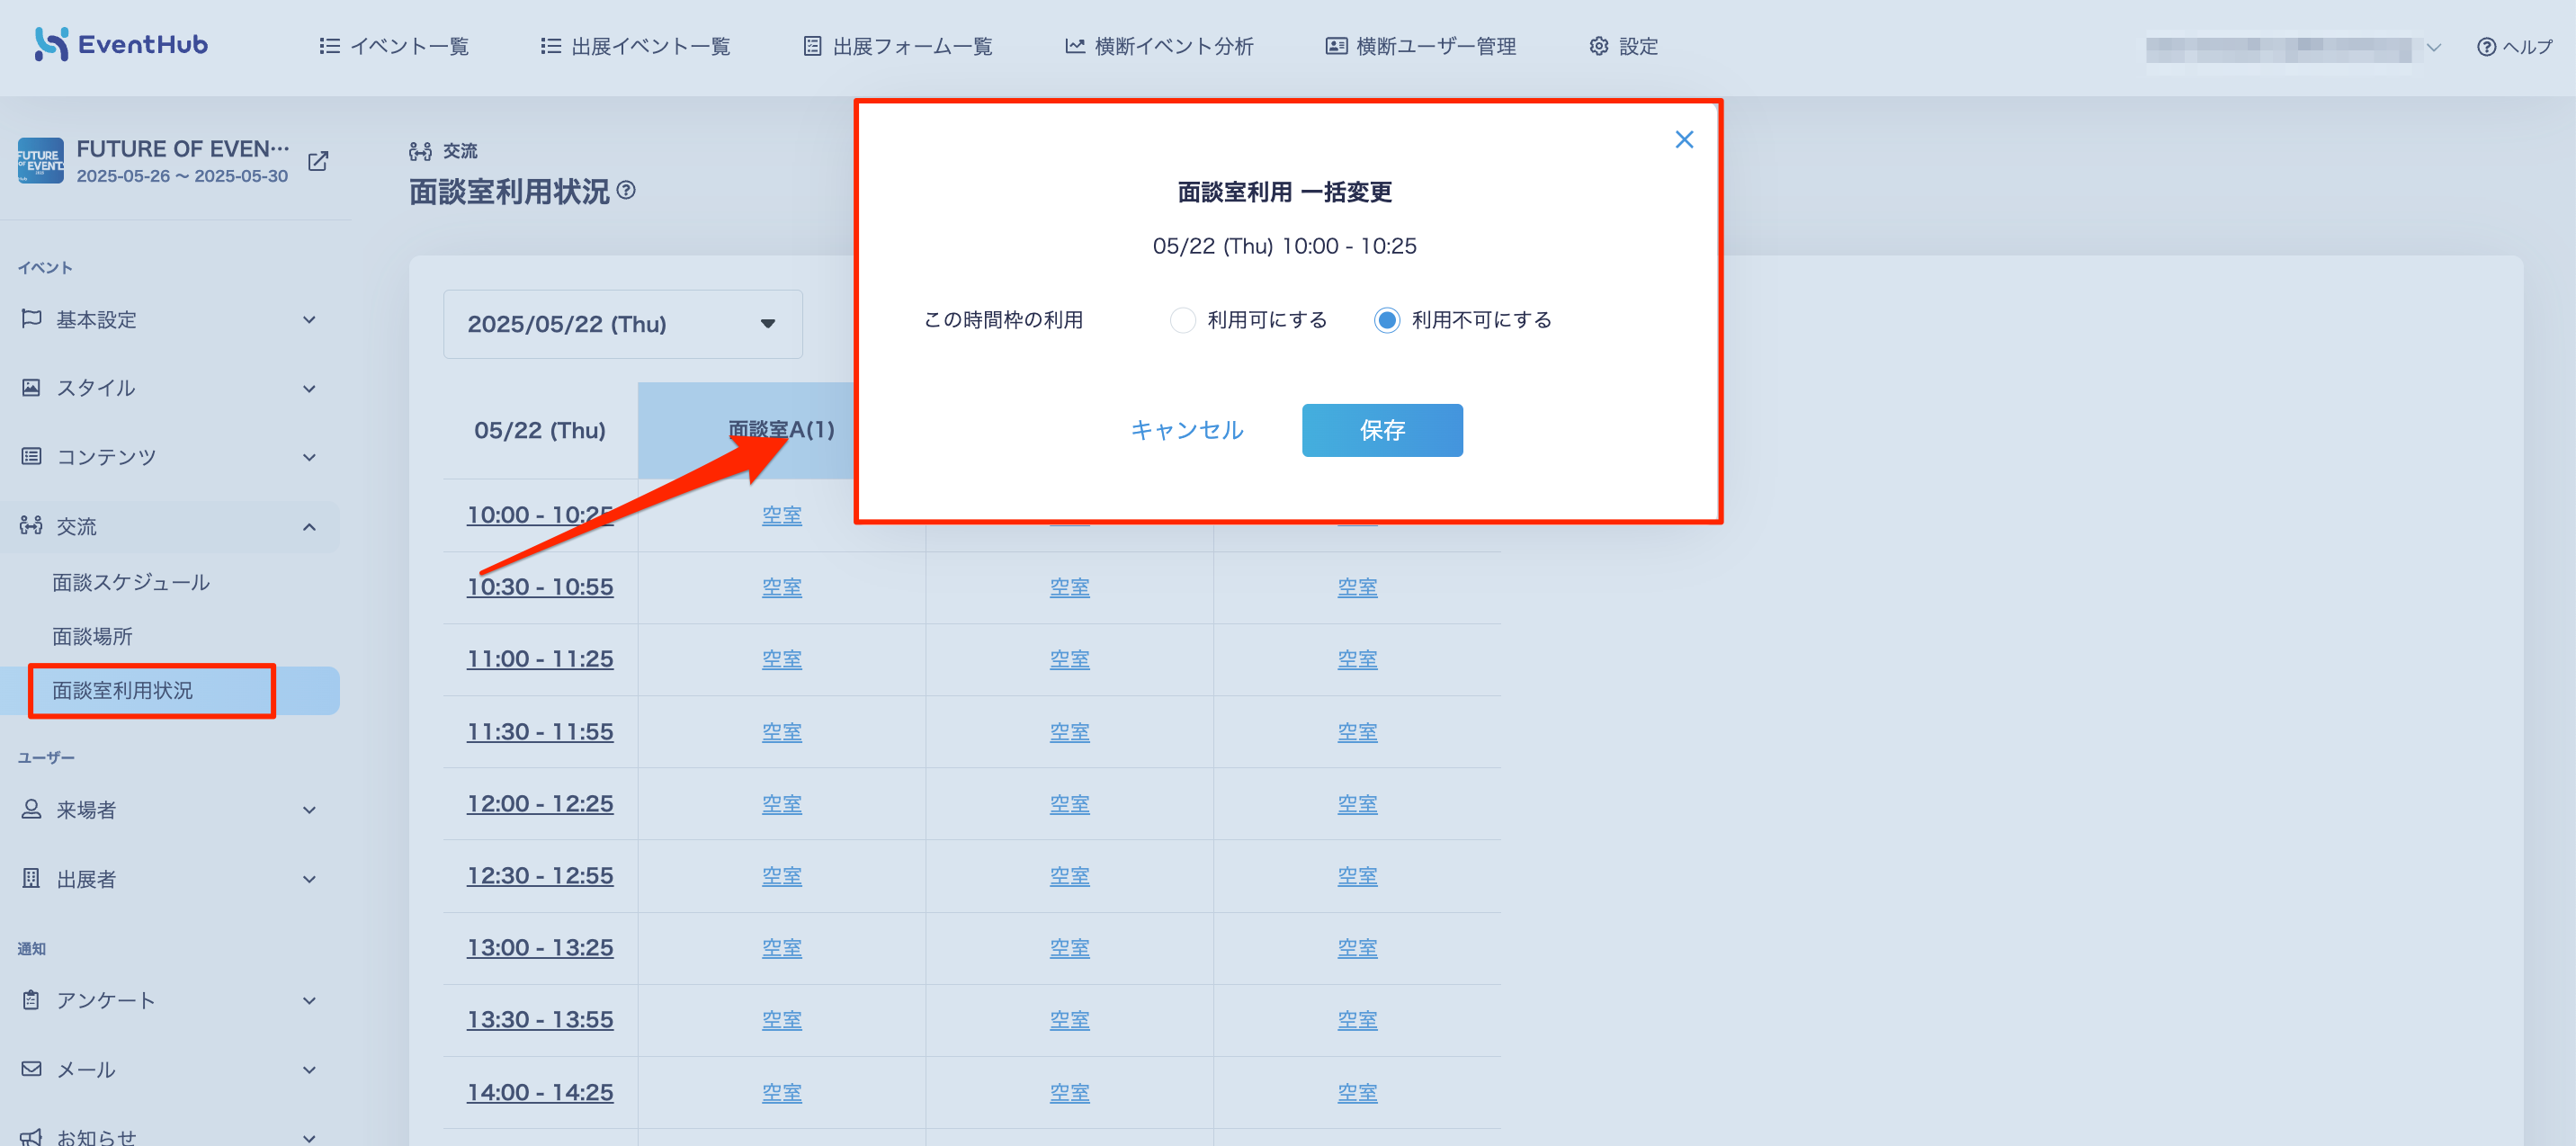Click the image icon for スタイル
This screenshot has width=2576, height=1146.
point(31,388)
